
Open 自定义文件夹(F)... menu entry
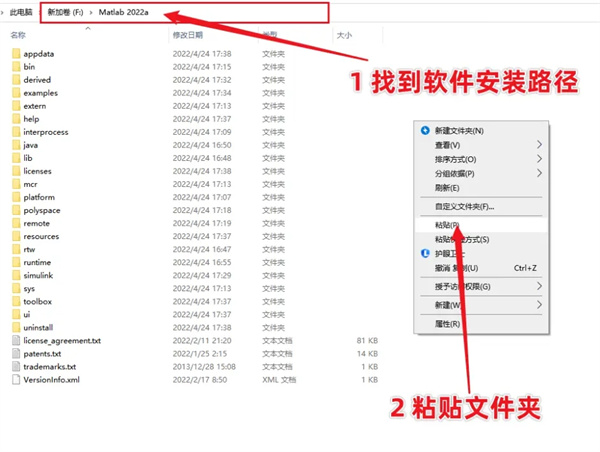point(465,207)
